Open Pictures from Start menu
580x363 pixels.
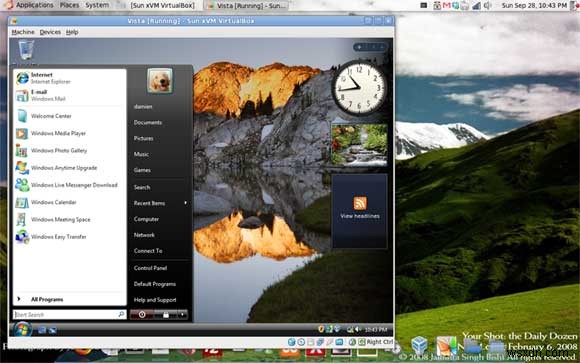coord(144,138)
